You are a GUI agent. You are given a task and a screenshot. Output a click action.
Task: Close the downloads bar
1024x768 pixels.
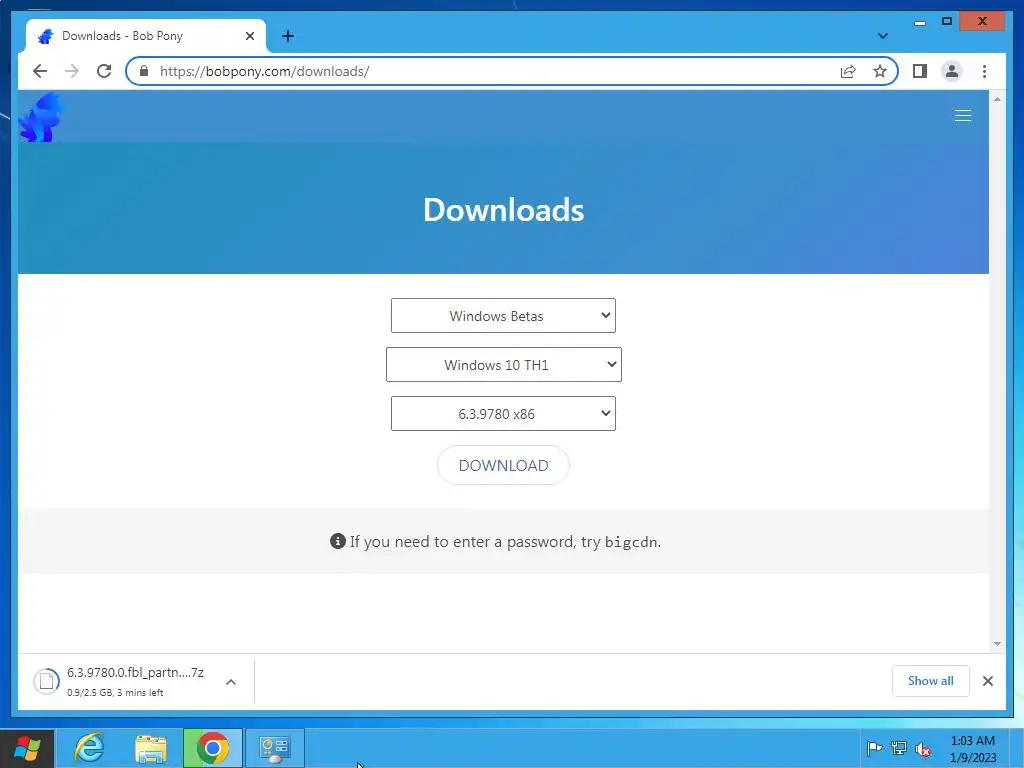click(x=987, y=681)
